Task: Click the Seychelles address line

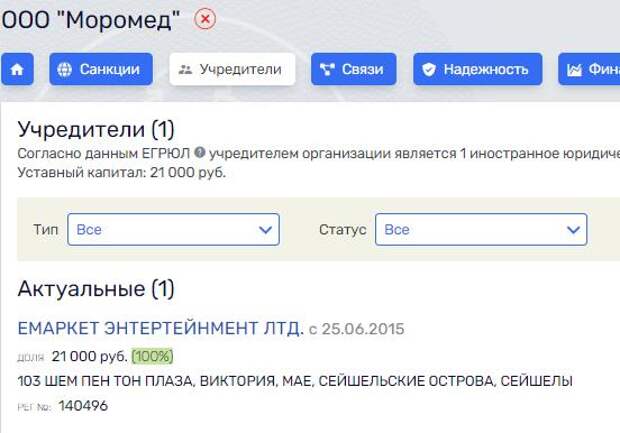Action: [x=295, y=381]
